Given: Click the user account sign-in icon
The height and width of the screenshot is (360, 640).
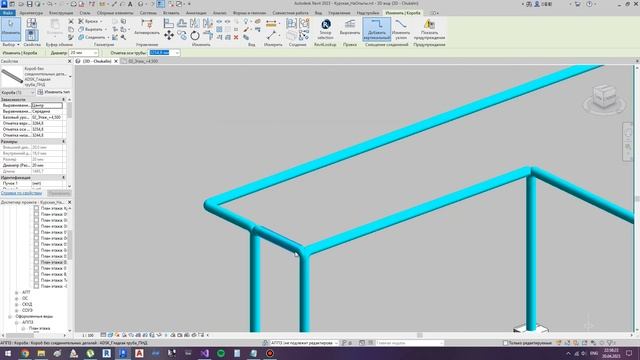Looking at the screenshot, I should [538, 4].
